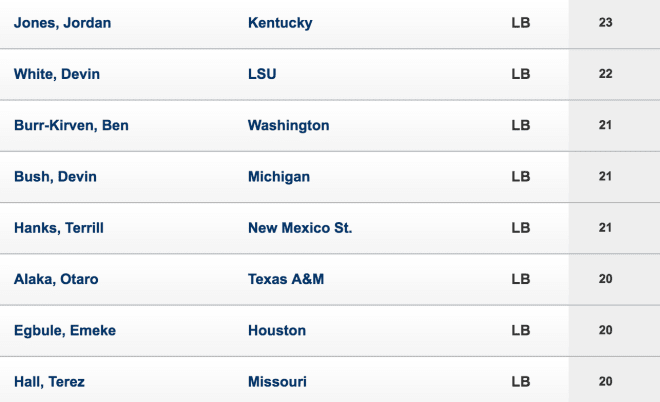Viewport: 660px width, 402px height.
Task: Select the value 23 in Jordan Jones row
Action: (605, 22)
